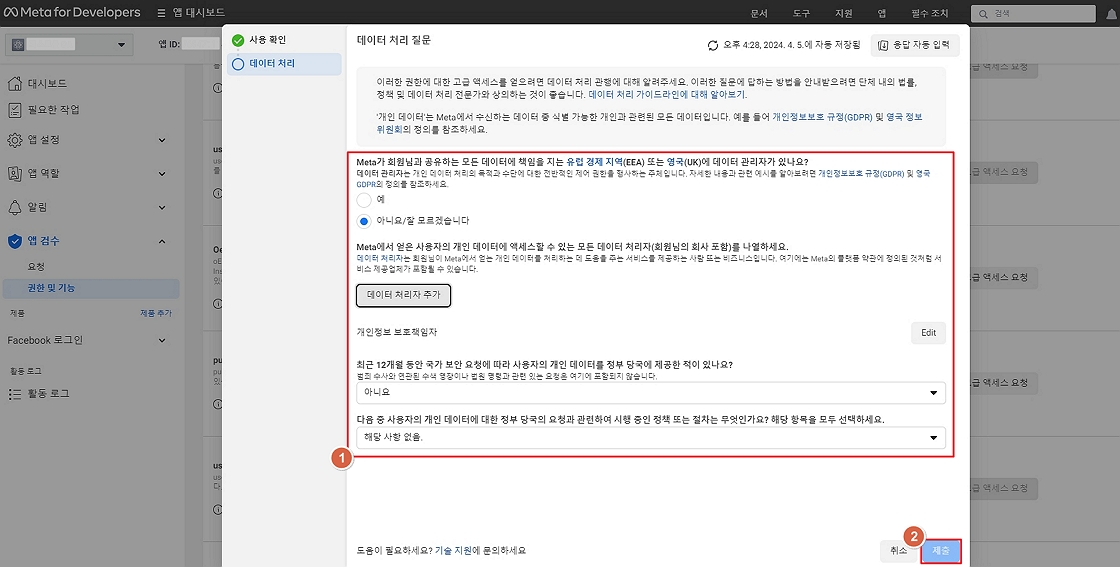Click the 알림 bell icon in sidebar
Screen dimensions: 1120x567
click(x=14, y=207)
